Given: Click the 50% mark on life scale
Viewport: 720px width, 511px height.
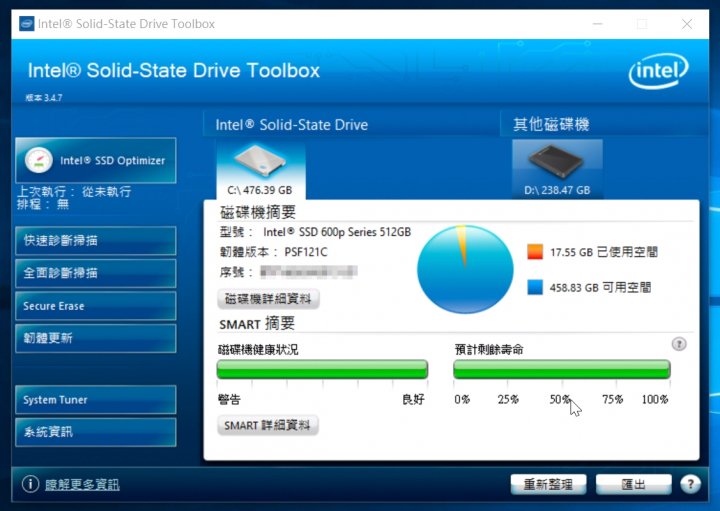Looking at the screenshot, I should click(560, 399).
